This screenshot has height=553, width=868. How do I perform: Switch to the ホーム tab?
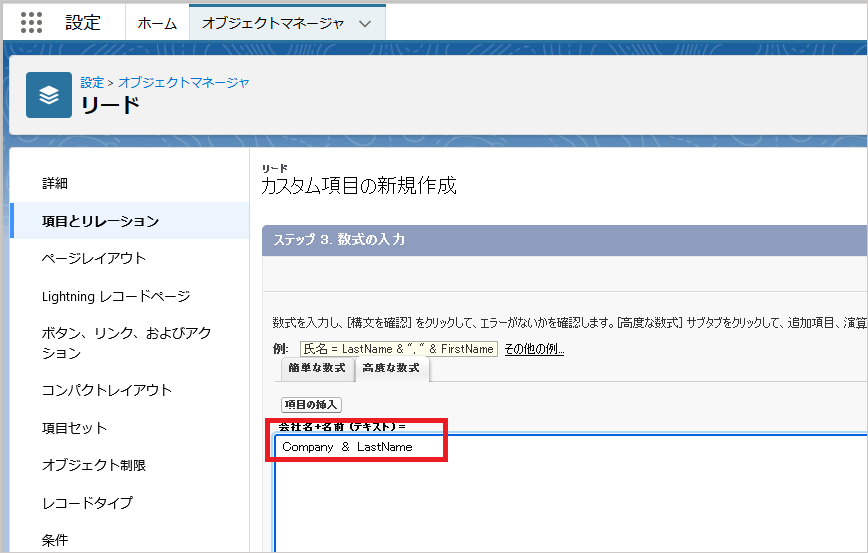pyautogui.click(x=157, y=23)
